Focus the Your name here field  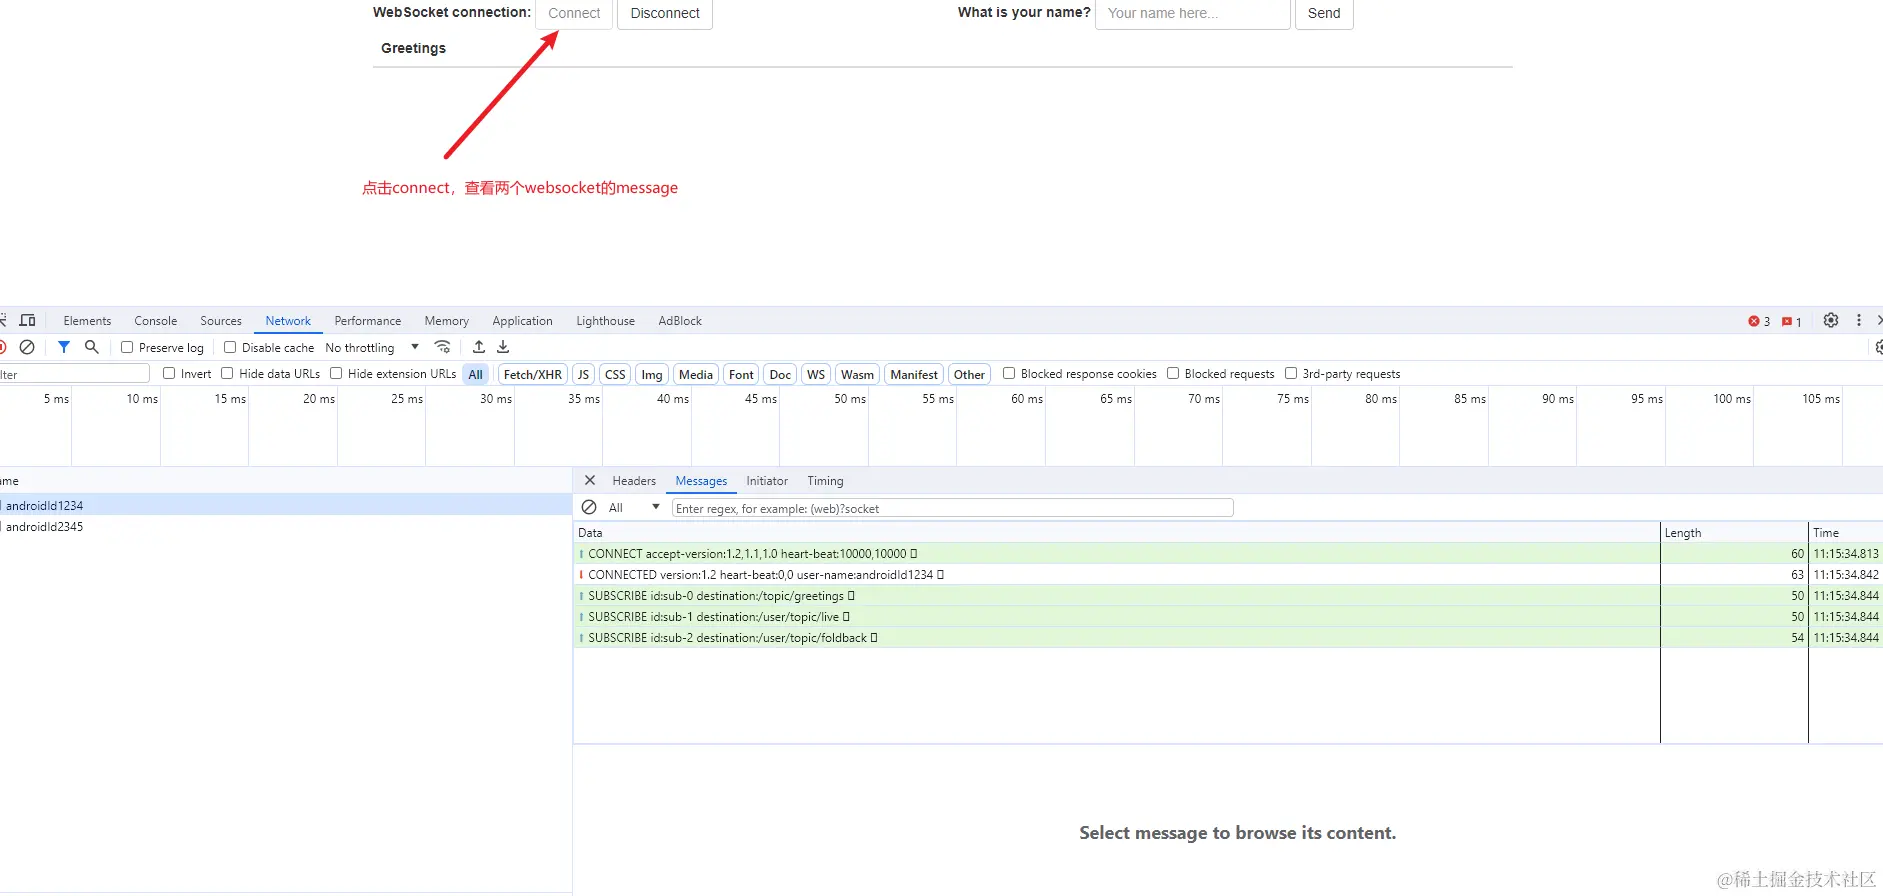pos(1193,14)
